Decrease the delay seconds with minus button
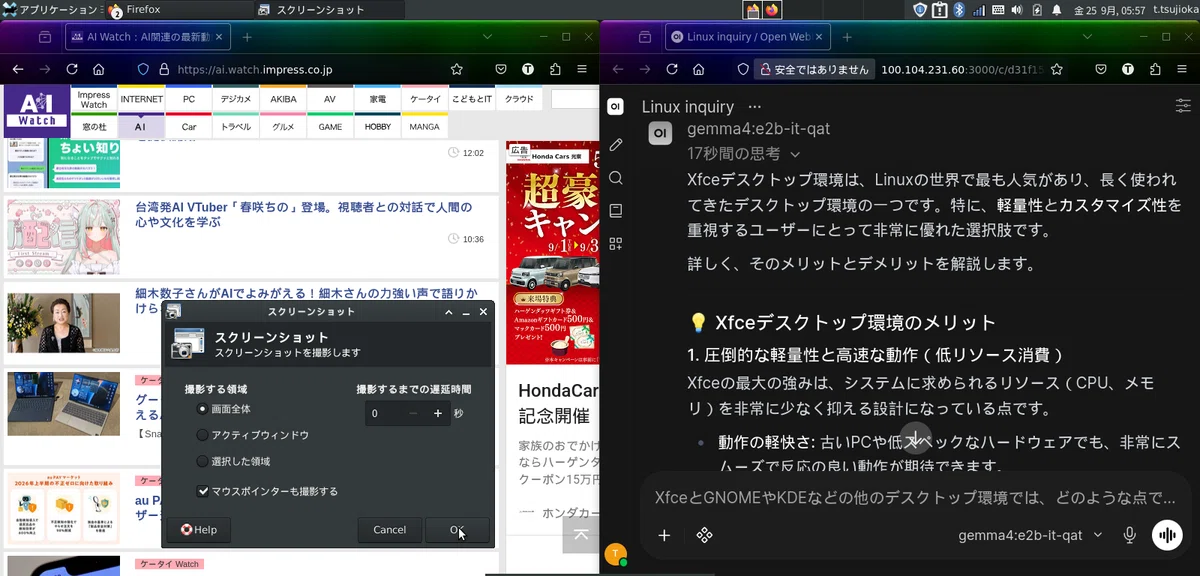The width and height of the screenshot is (1200, 576). pos(413,413)
